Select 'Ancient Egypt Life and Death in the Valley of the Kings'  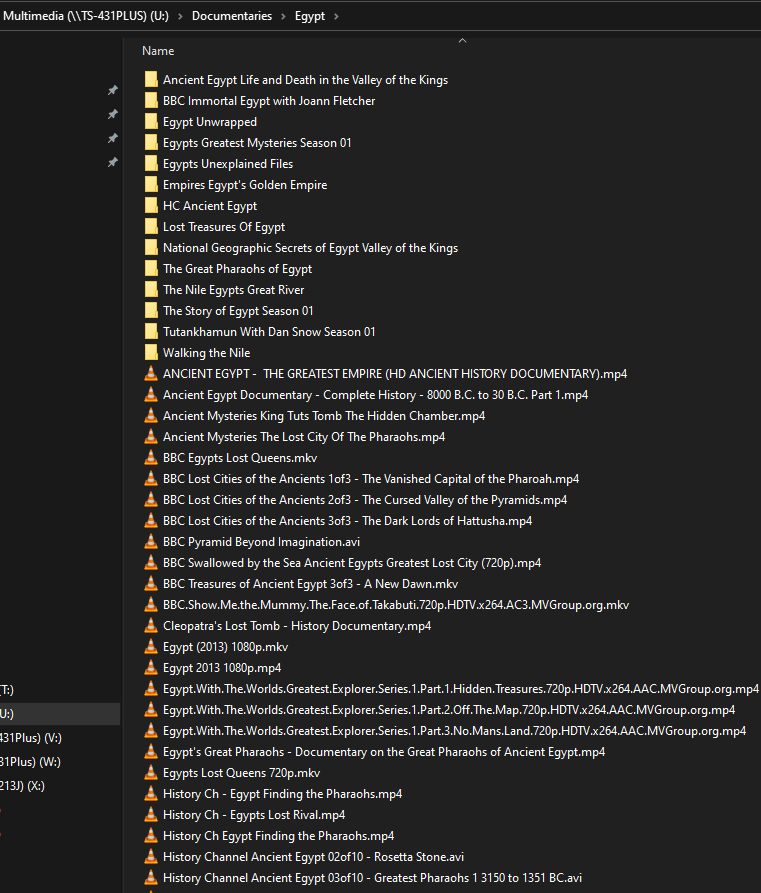point(305,80)
